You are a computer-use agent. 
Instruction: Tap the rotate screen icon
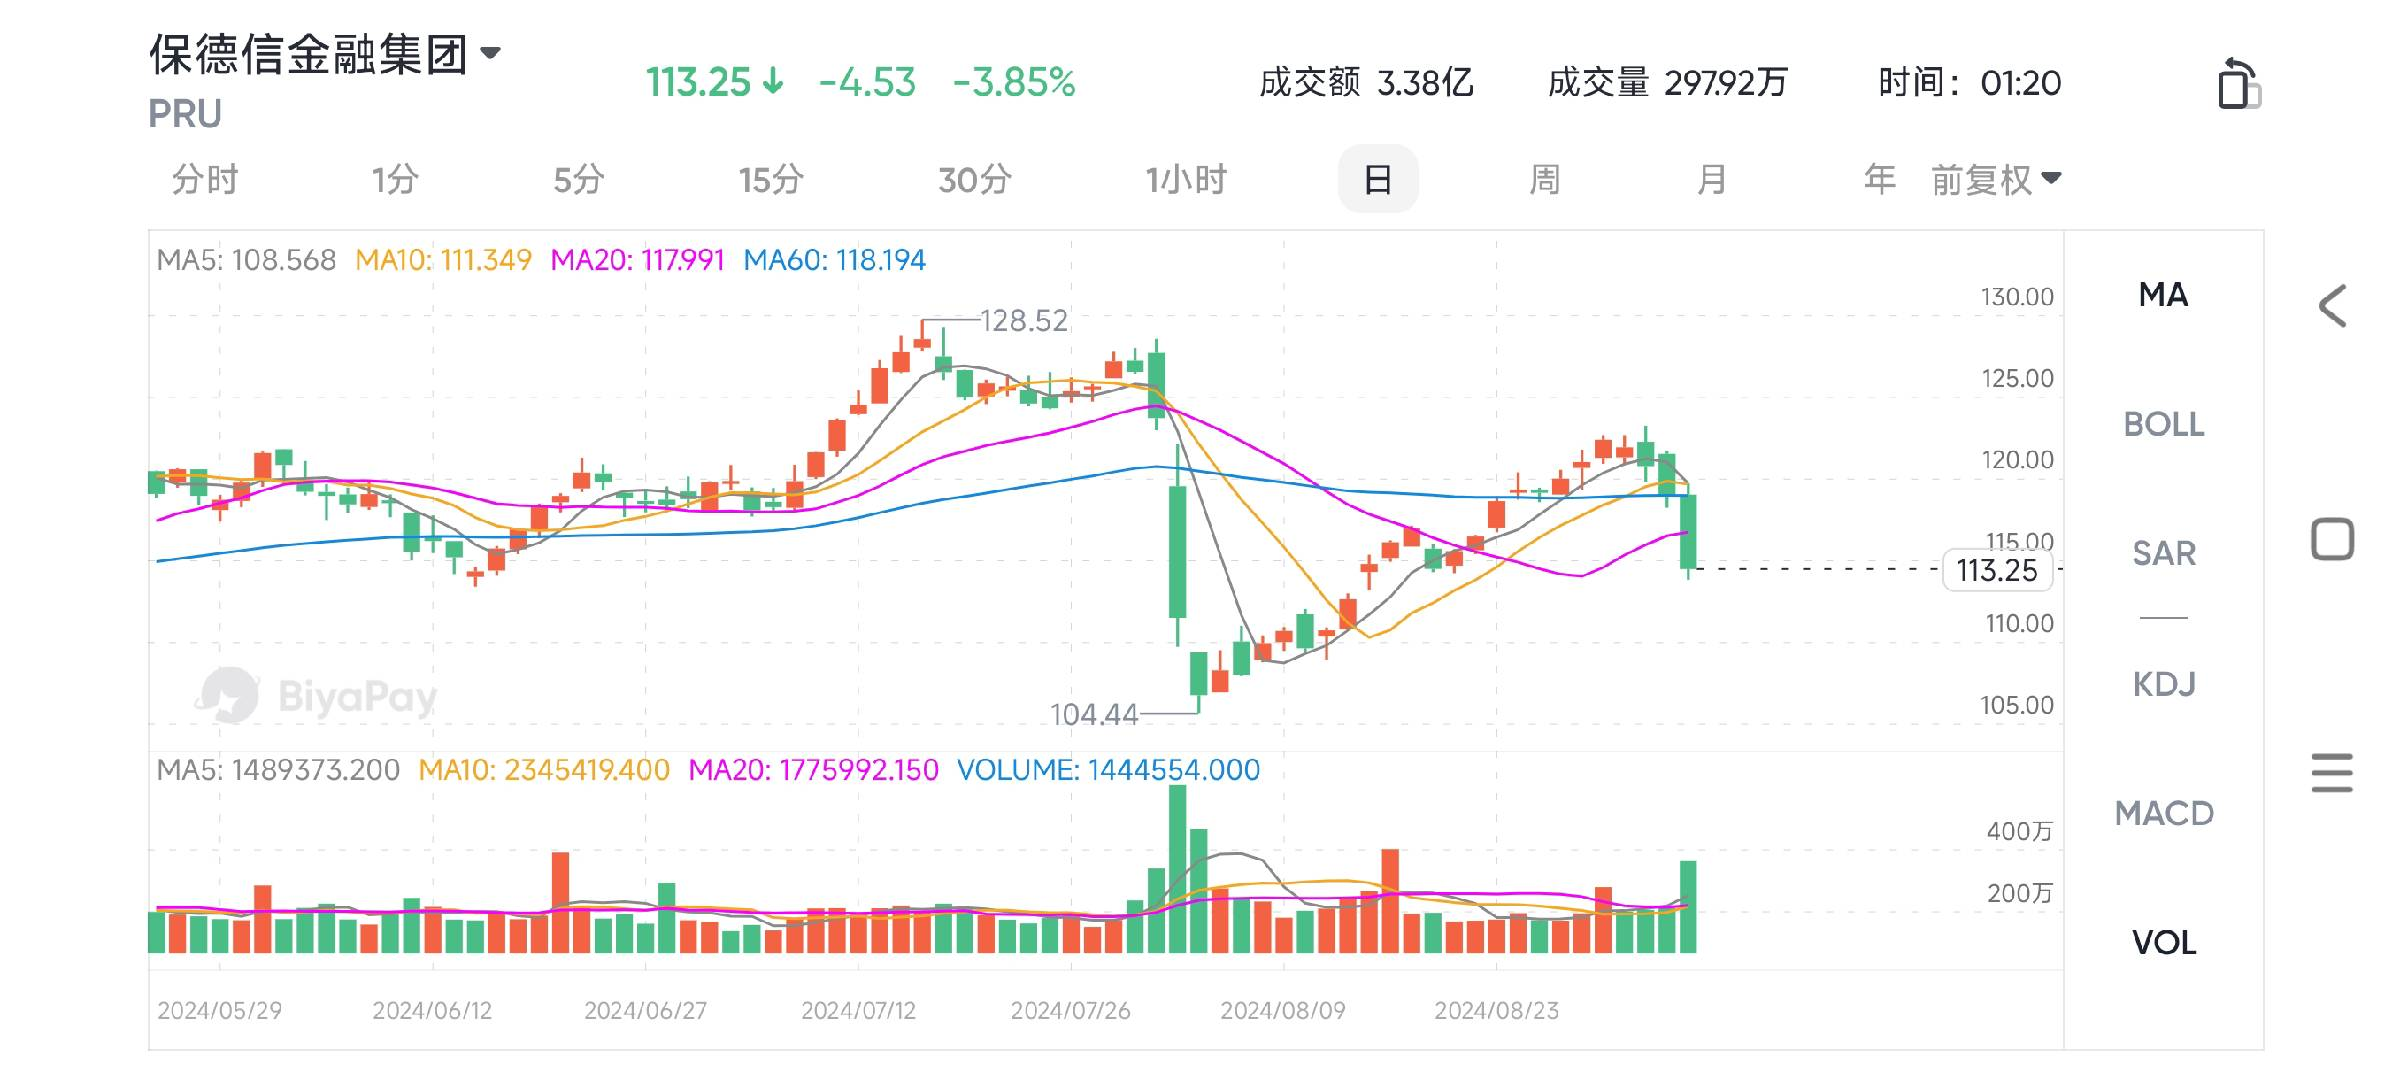[2239, 84]
